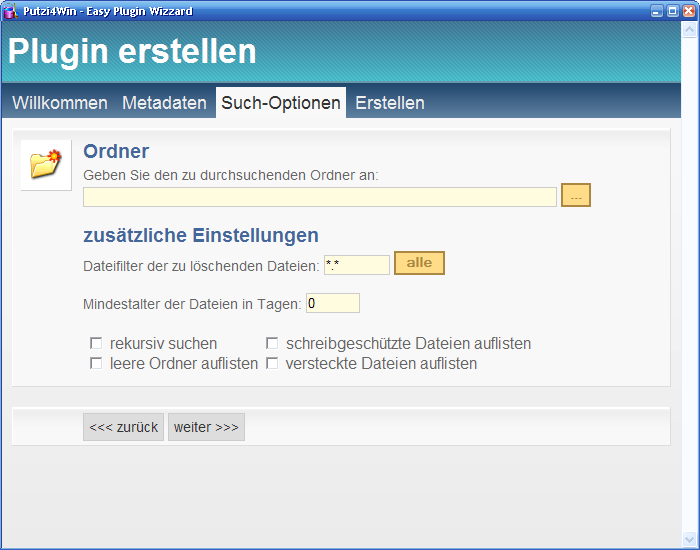Browse for folder with the ... button

(575, 195)
